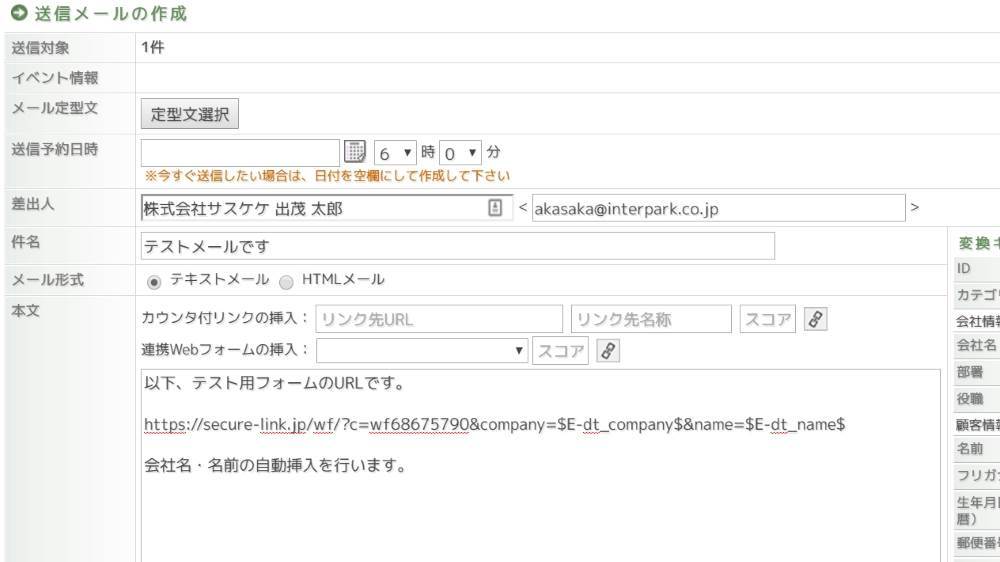Click the 1件 recipient count text
The width and height of the screenshot is (1000, 562).
click(x=152, y=47)
